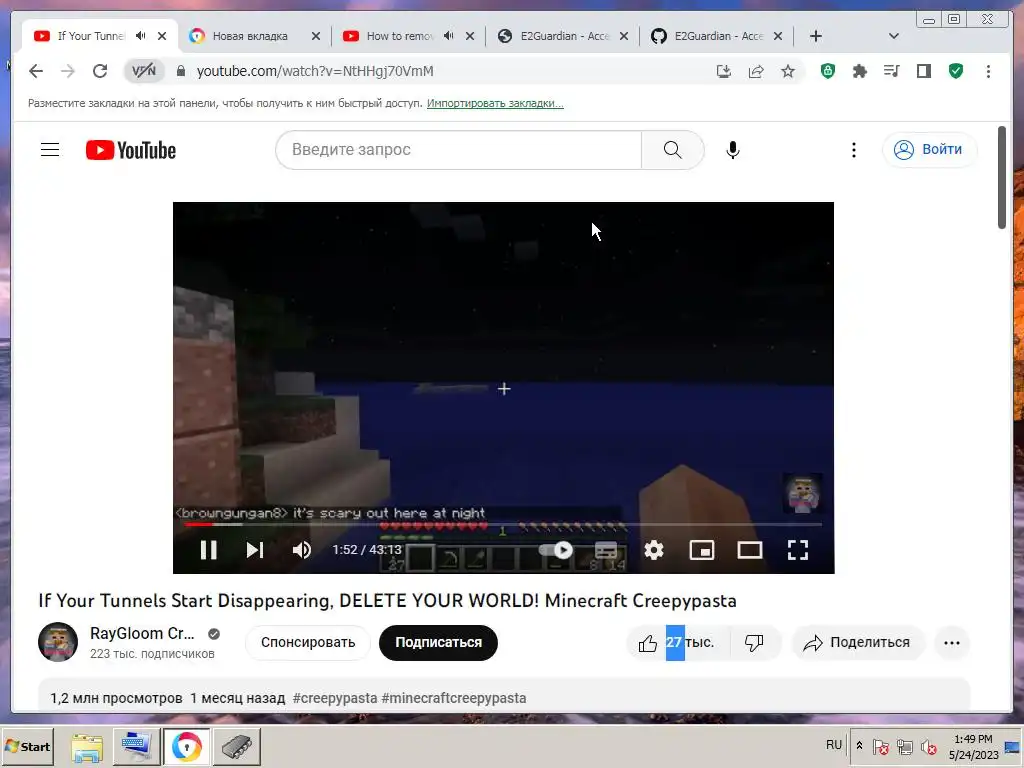This screenshot has height=768, width=1024.
Task: Go to the YouTube home logo
Action: [x=131, y=150]
